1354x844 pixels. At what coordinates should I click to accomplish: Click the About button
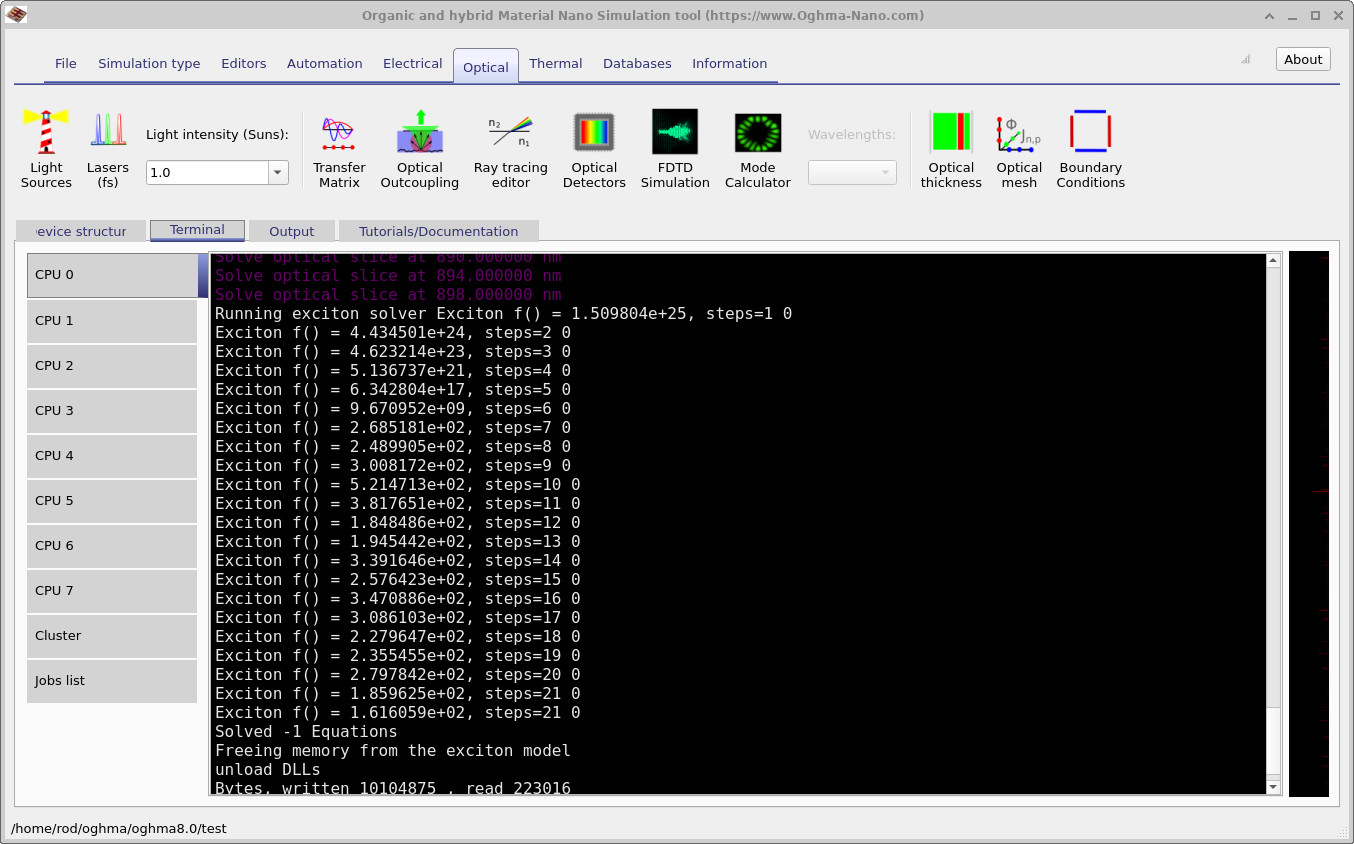pos(1303,59)
